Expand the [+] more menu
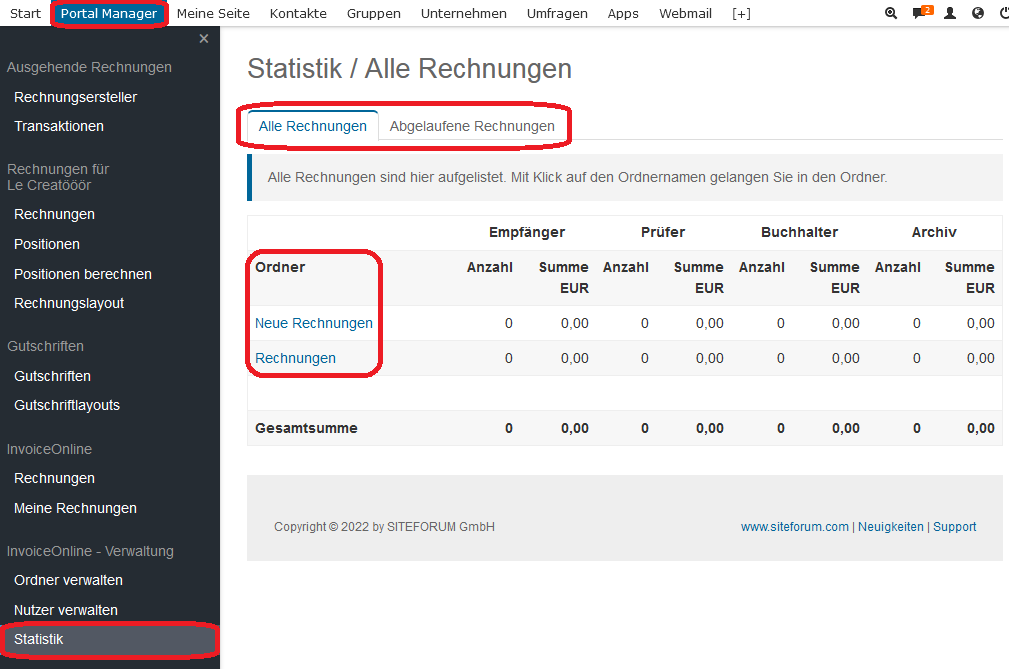Screen dimensions: 1009x669 coord(741,14)
